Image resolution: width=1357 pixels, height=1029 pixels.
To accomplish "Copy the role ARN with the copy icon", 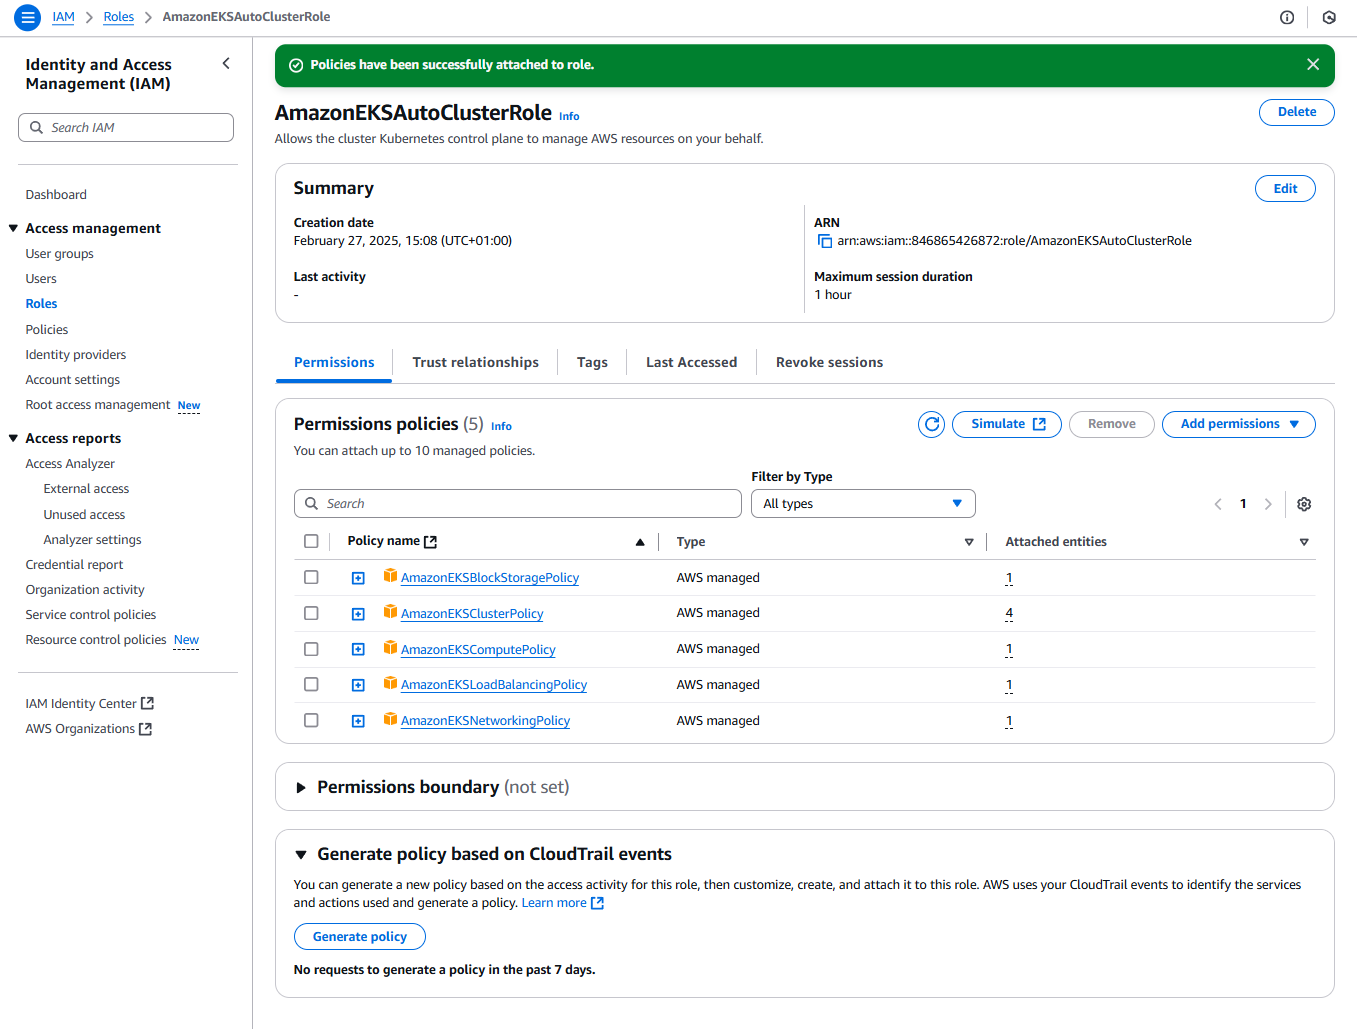I will point(825,241).
